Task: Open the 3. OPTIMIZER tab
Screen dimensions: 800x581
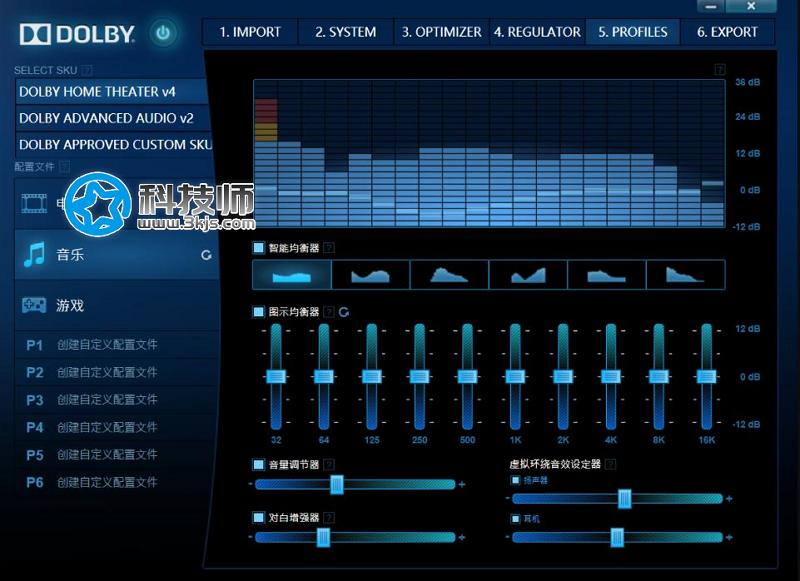Action: [x=441, y=32]
